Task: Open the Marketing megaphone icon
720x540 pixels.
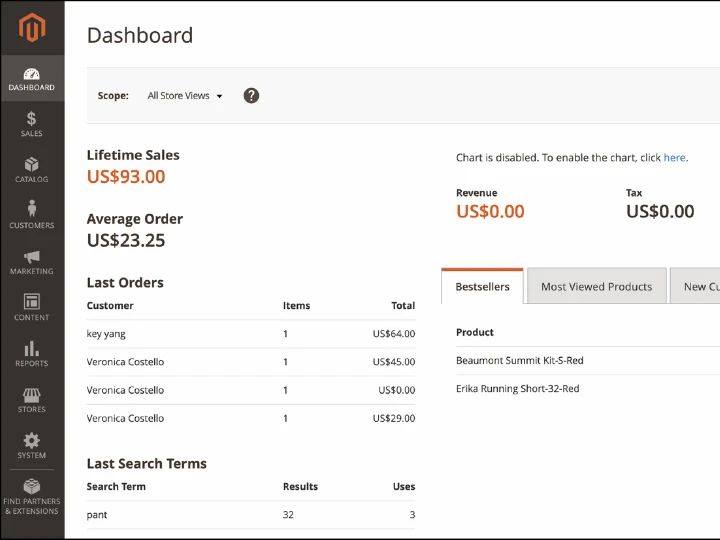Action: [x=32, y=257]
